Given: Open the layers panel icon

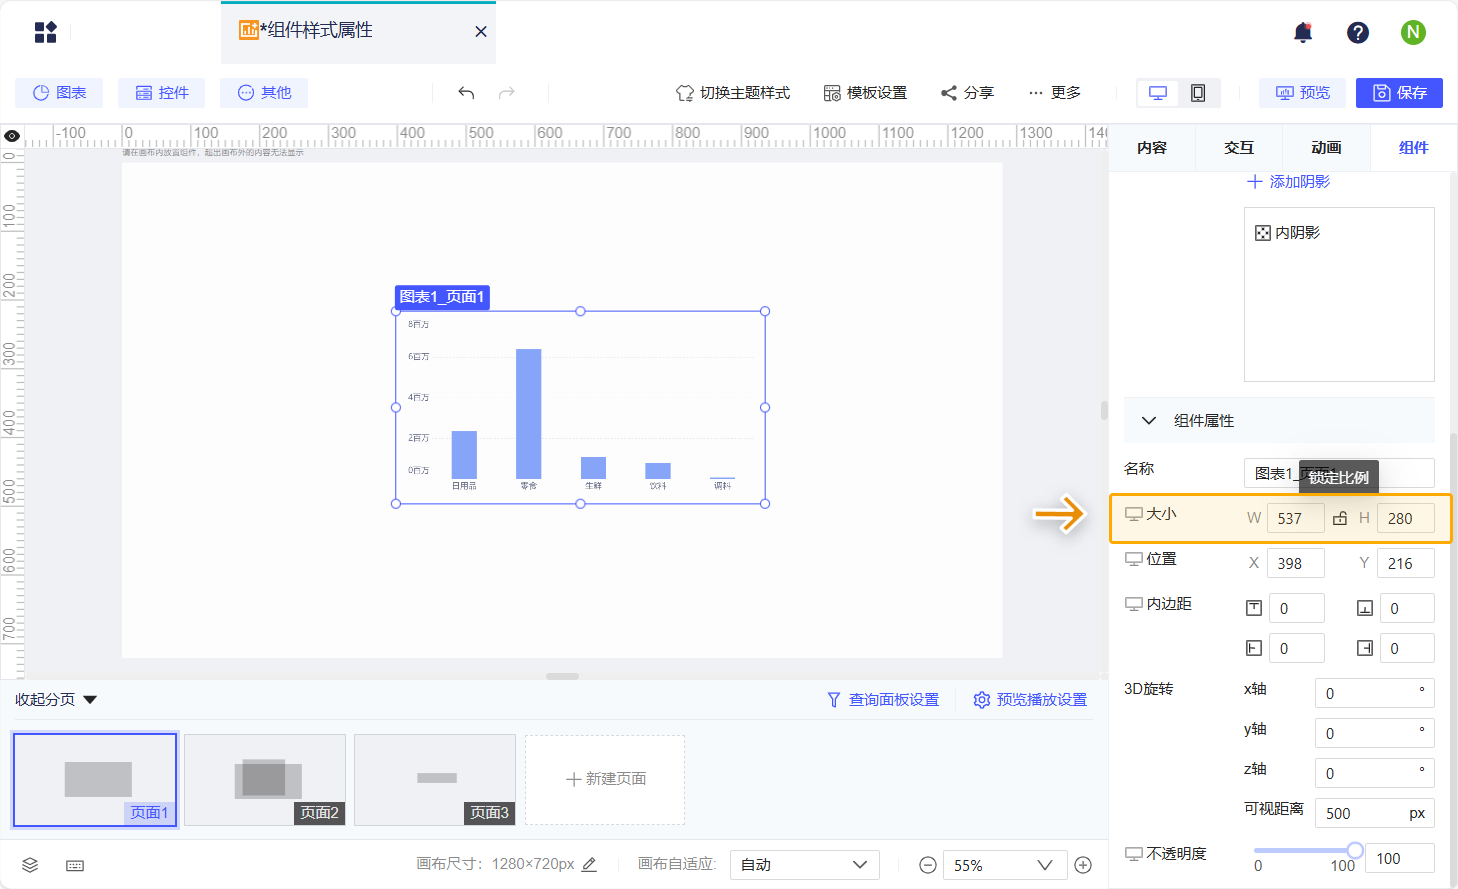Looking at the screenshot, I should click(30, 865).
